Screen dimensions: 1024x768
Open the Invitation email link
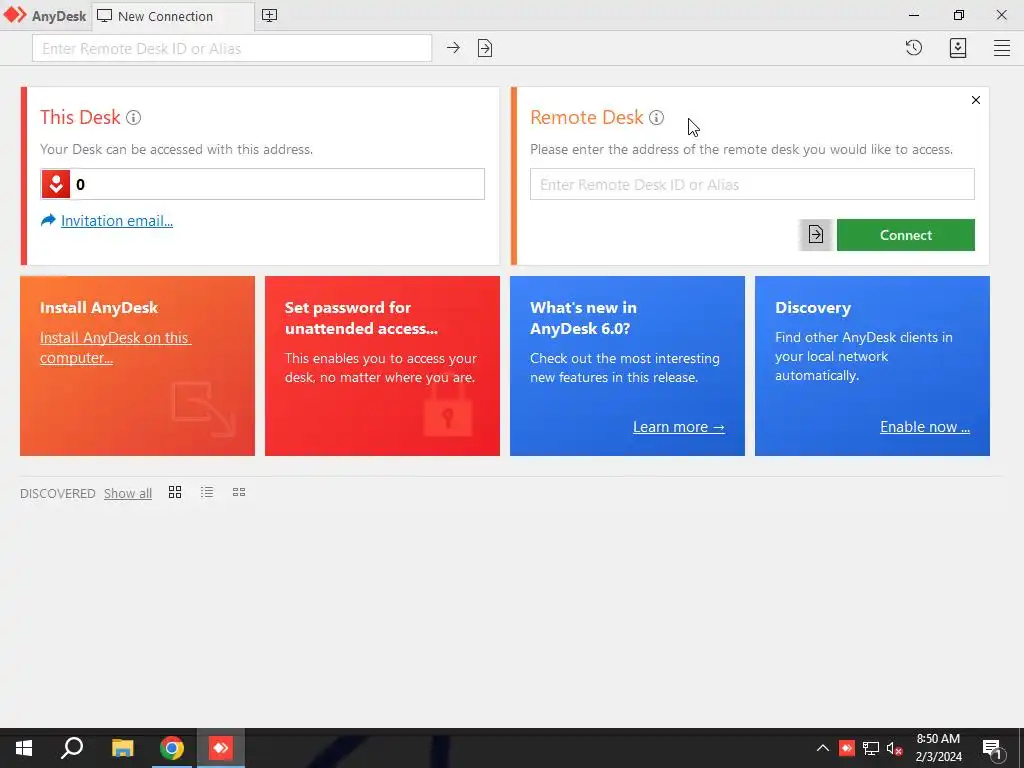pos(117,221)
